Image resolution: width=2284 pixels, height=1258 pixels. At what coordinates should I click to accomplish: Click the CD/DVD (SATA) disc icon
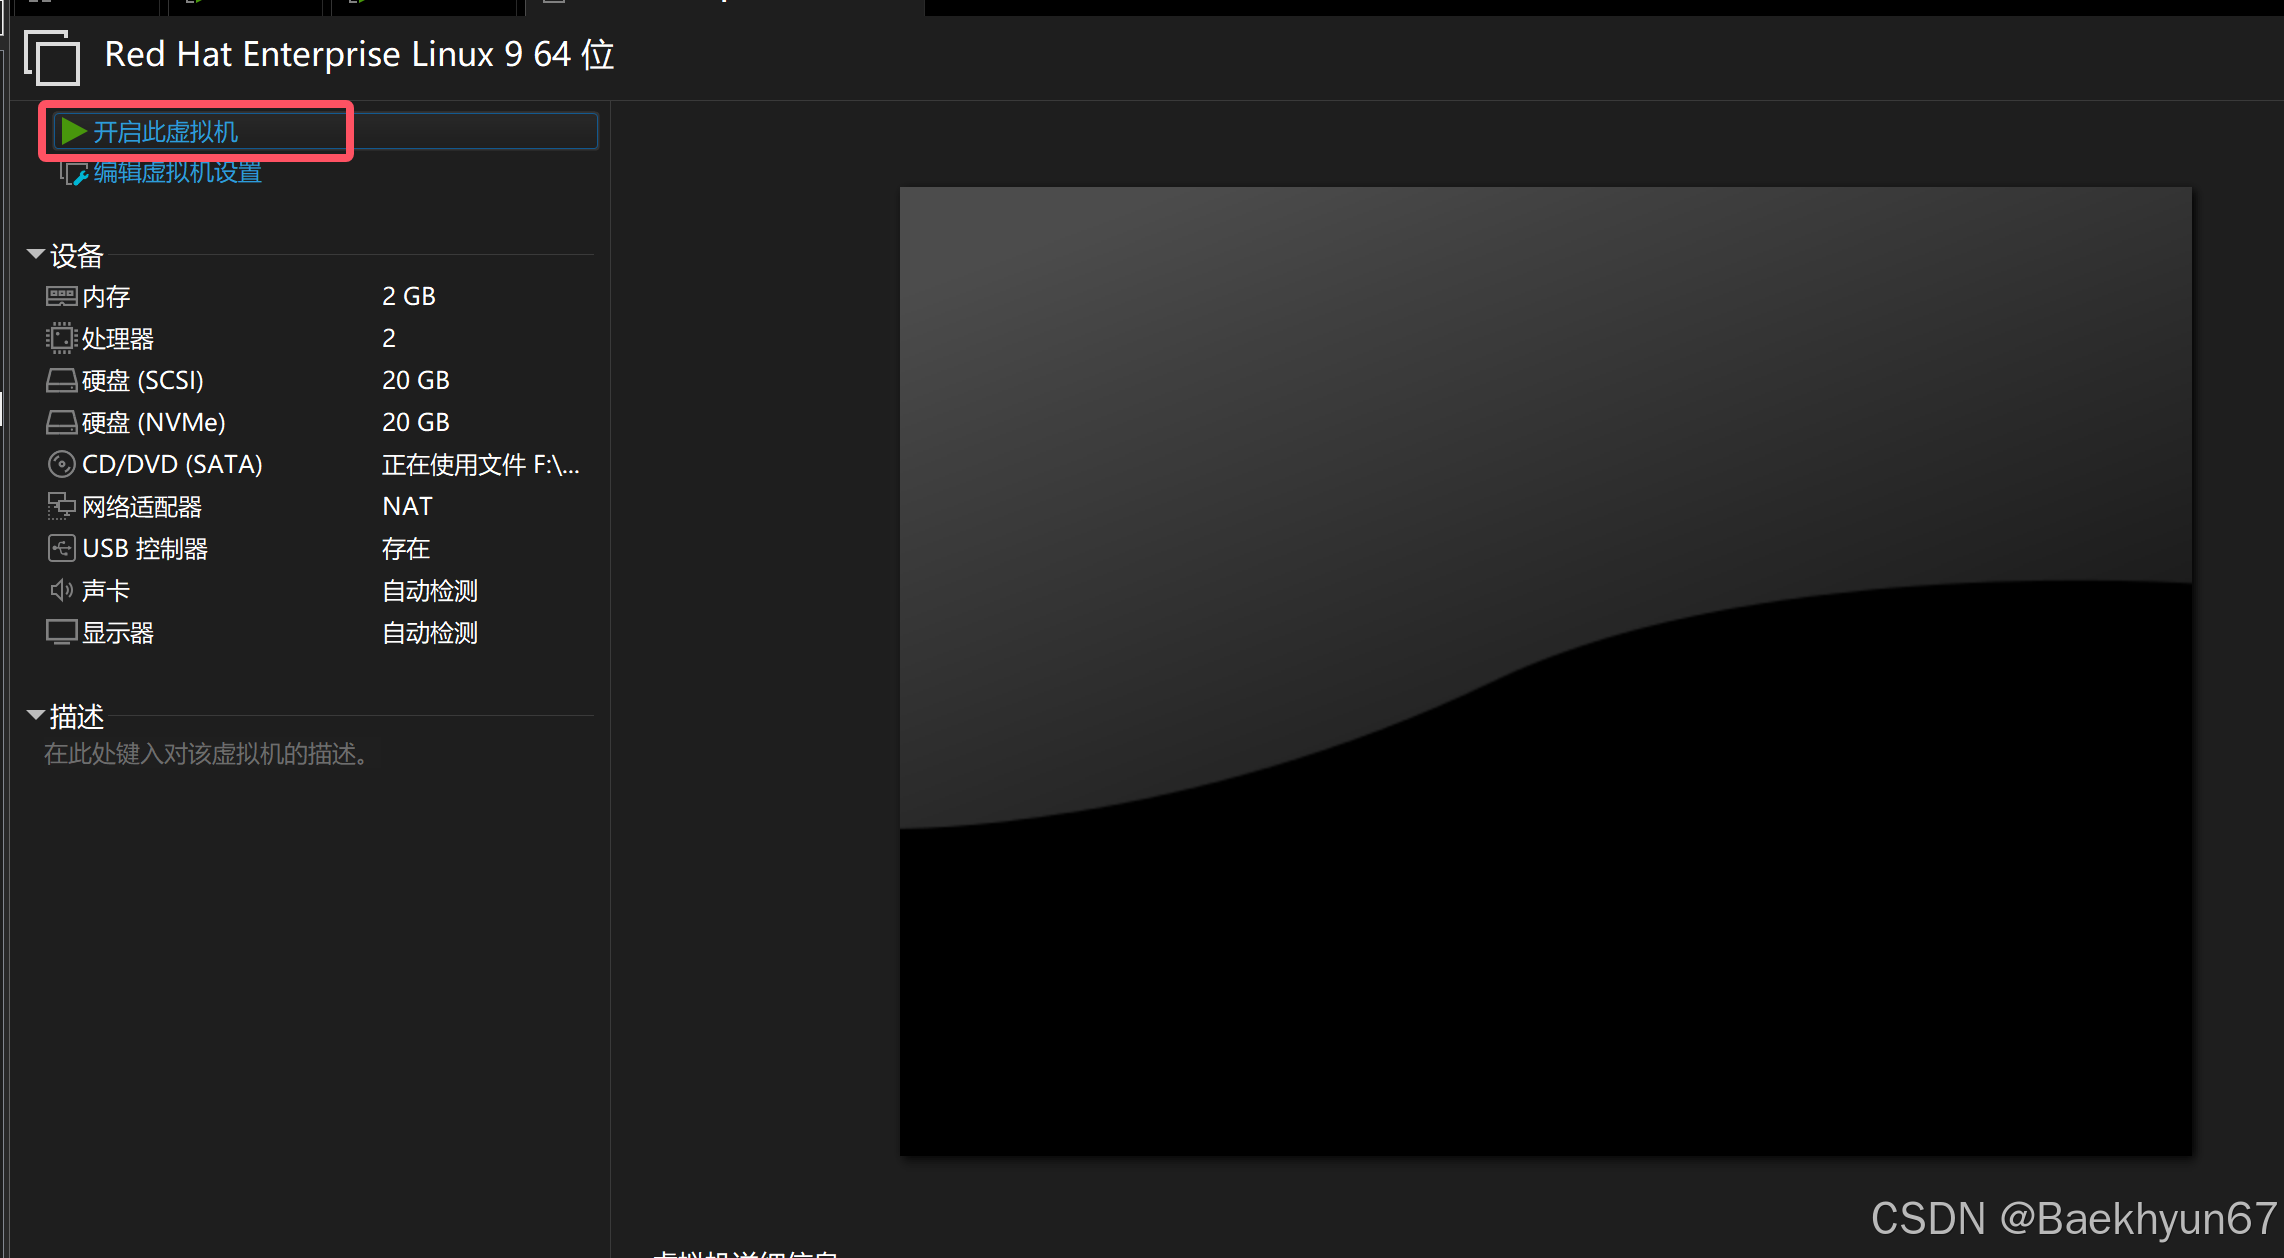[61, 464]
